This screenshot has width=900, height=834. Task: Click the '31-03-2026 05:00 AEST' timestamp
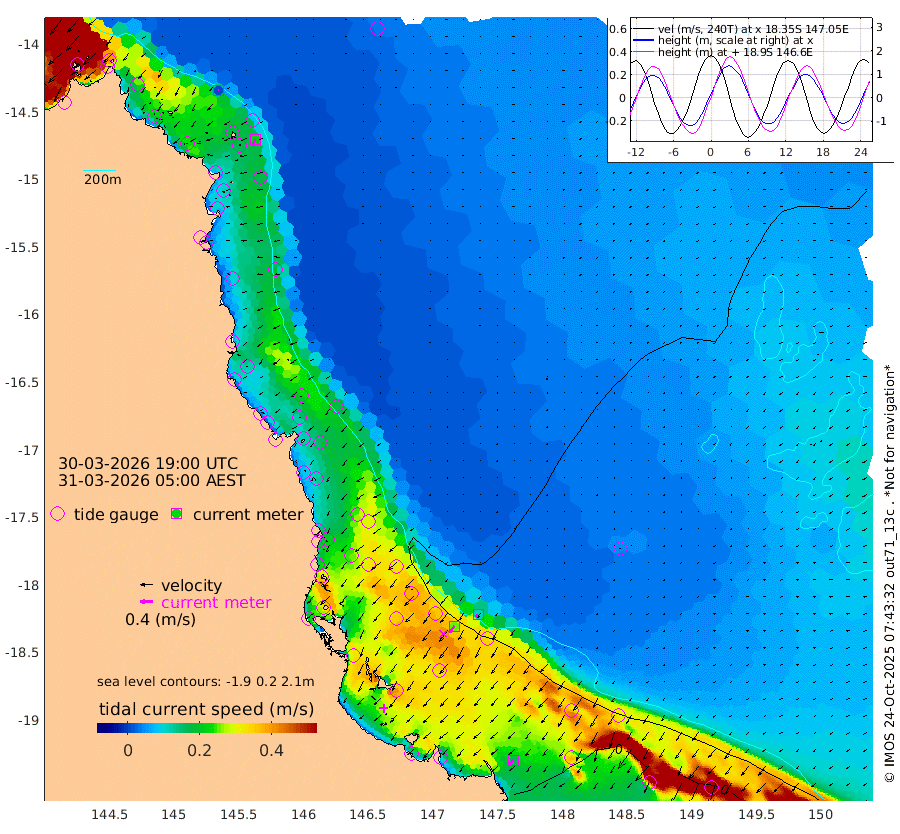tap(152, 480)
